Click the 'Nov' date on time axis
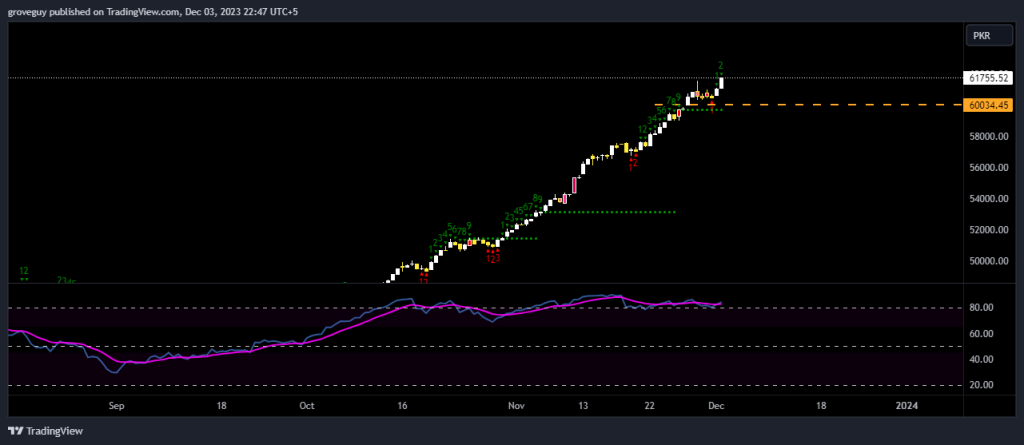 (516, 406)
